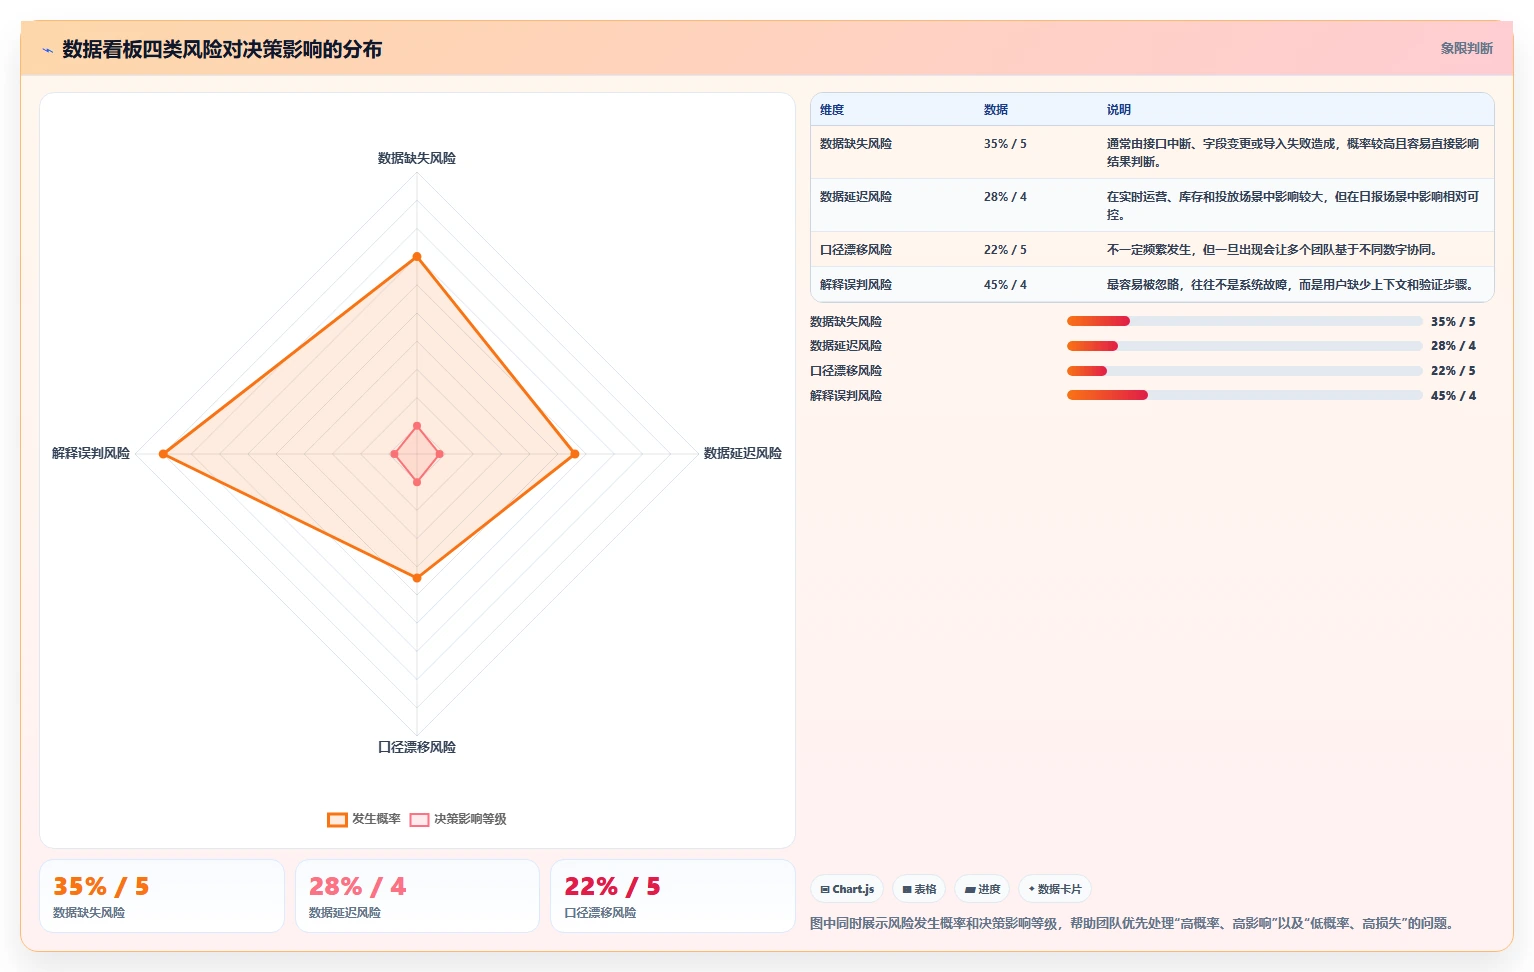The width and height of the screenshot is (1534, 972).
Task: Click the 28% / 4 value in the table
Action: click(1005, 197)
